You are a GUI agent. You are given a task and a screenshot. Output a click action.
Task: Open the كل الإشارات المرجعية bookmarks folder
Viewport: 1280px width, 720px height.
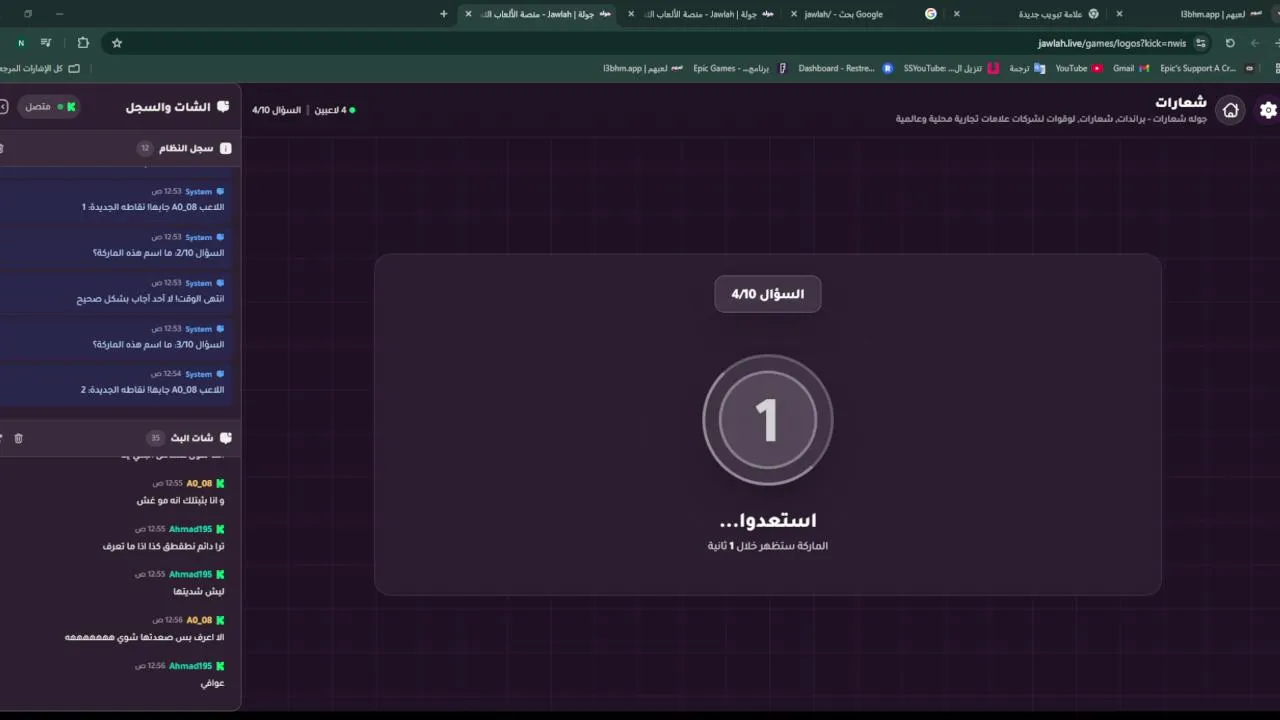(x=39, y=68)
